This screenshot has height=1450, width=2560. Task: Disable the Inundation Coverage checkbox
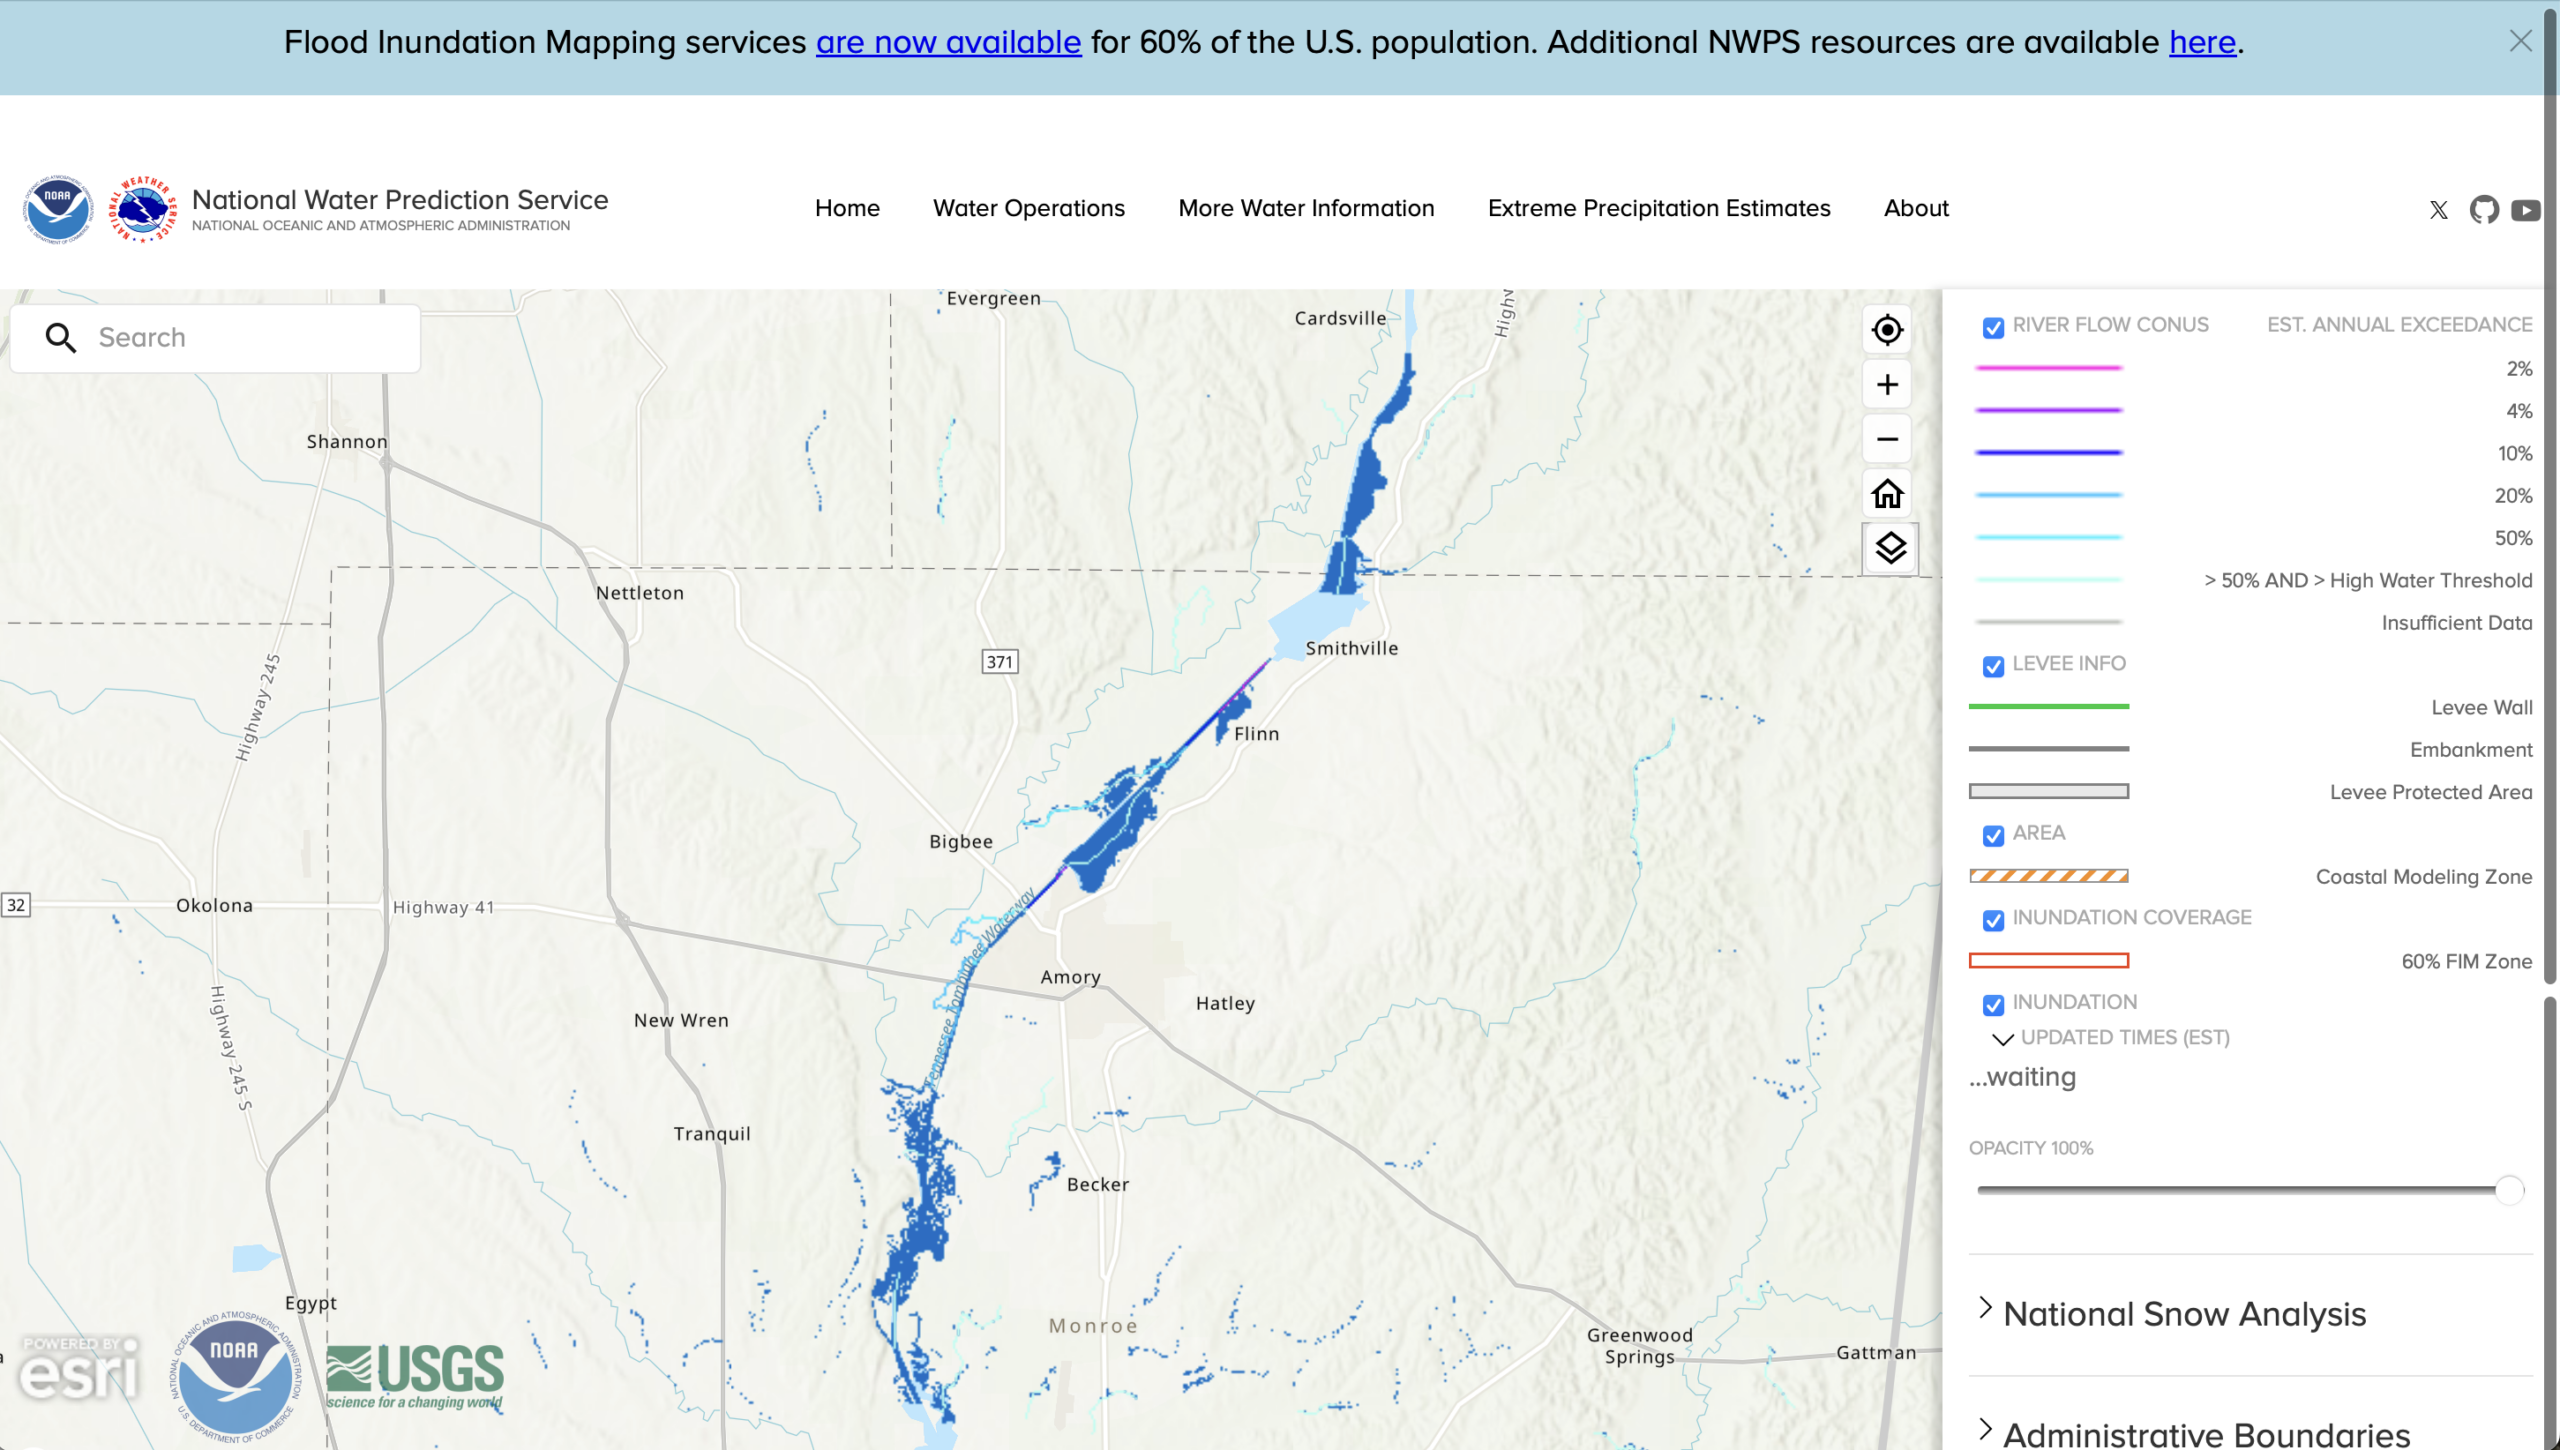(x=1993, y=921)
